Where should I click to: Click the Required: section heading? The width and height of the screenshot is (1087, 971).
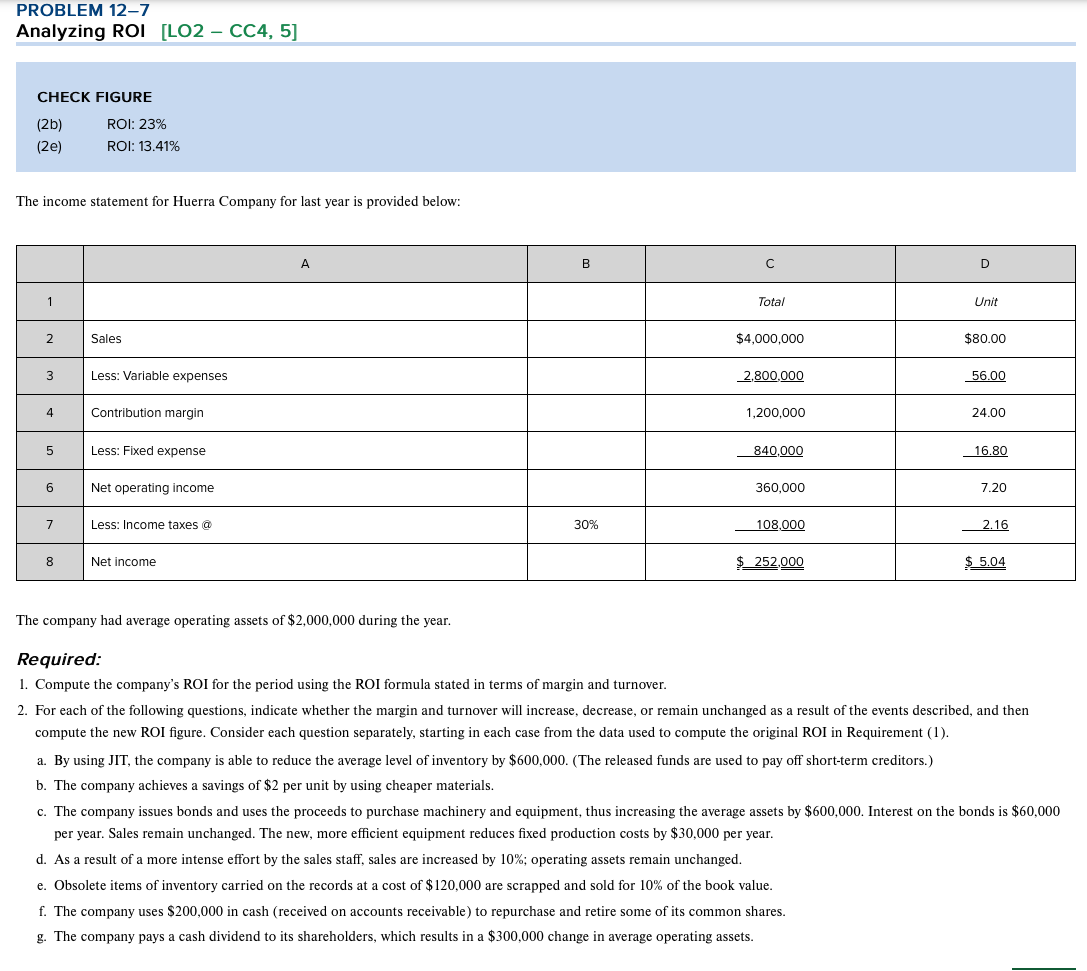tap(59, 658)
